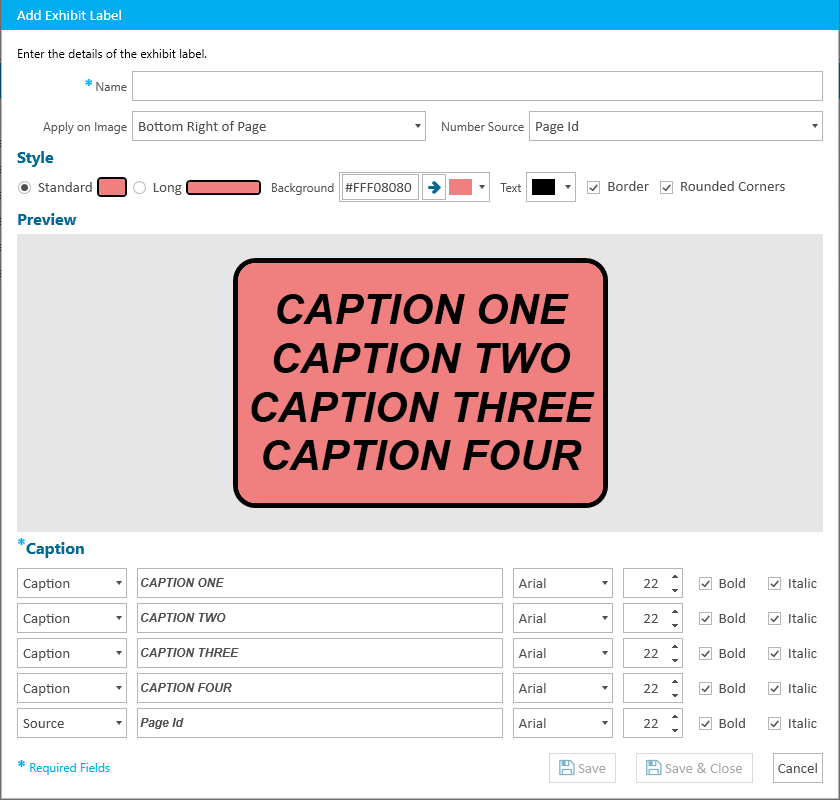Click the Save & Close button
This screenshot has width=840, height=800.
[x=694, y=768]
